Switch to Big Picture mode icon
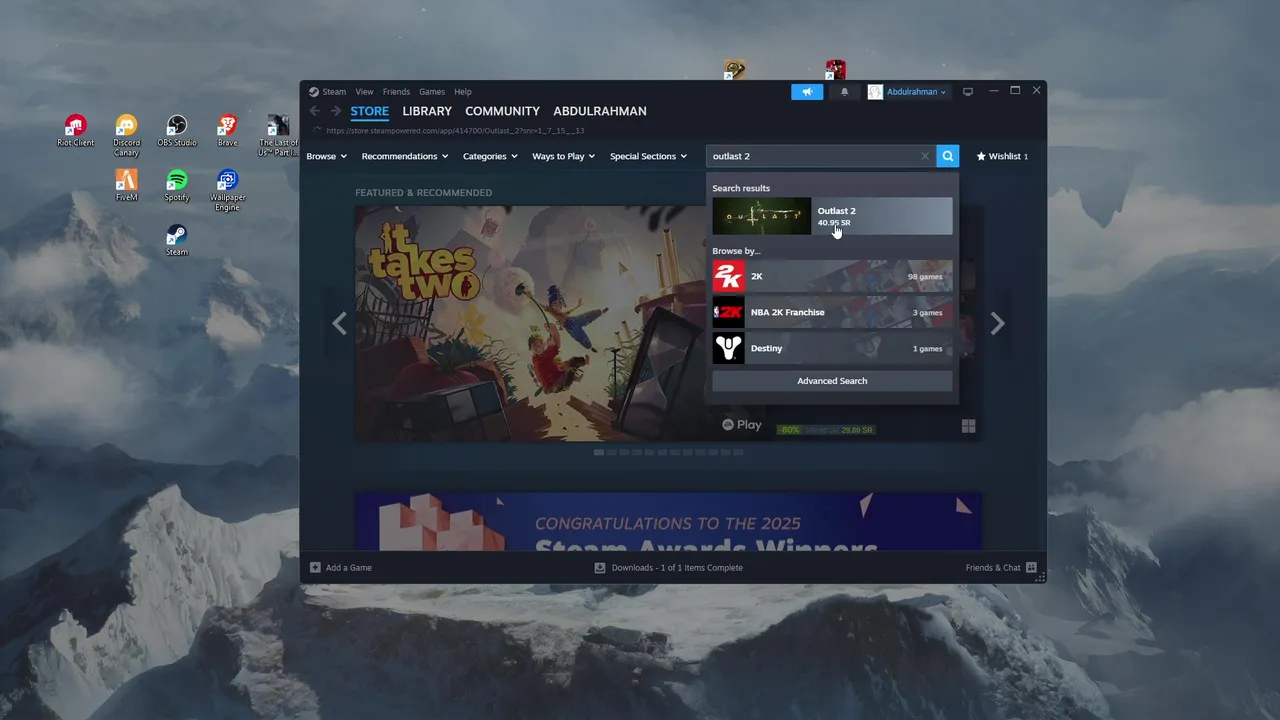Image resolution: width=1280 pixels, height=720 pixels. (968, 92)
